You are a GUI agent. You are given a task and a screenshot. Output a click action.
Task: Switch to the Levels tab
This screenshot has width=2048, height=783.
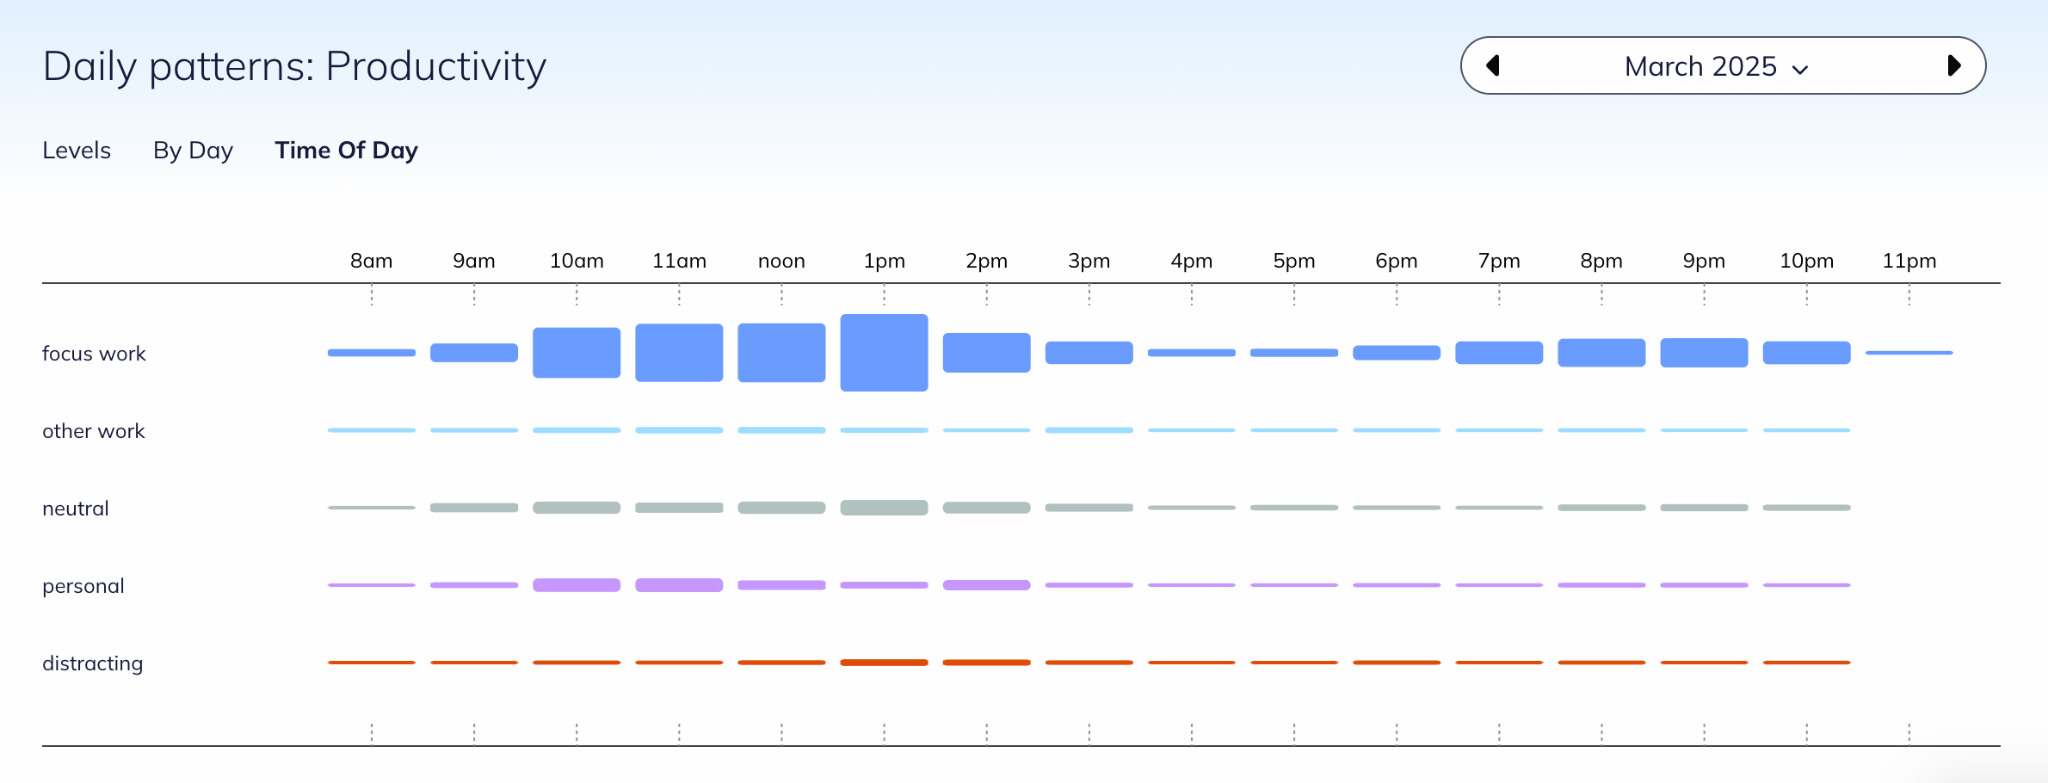[x=76, y=150]
